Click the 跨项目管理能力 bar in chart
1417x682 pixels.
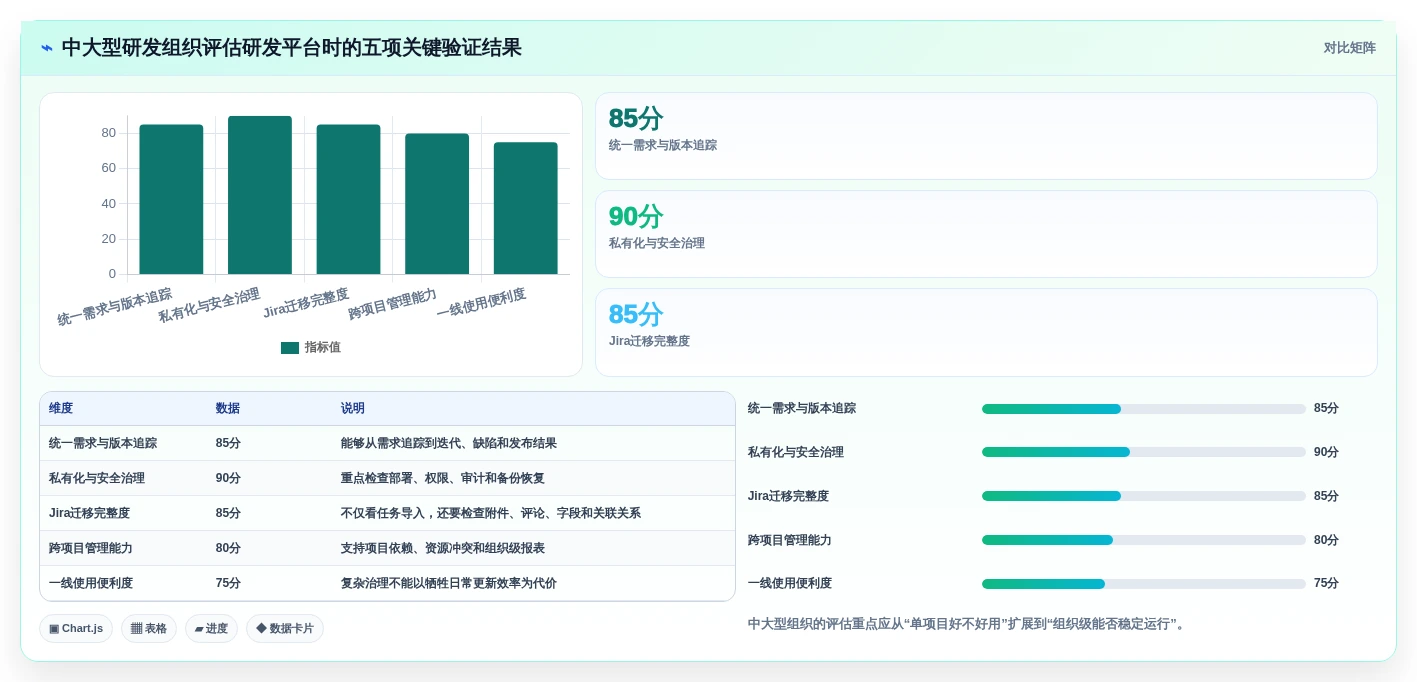(437, 204)
